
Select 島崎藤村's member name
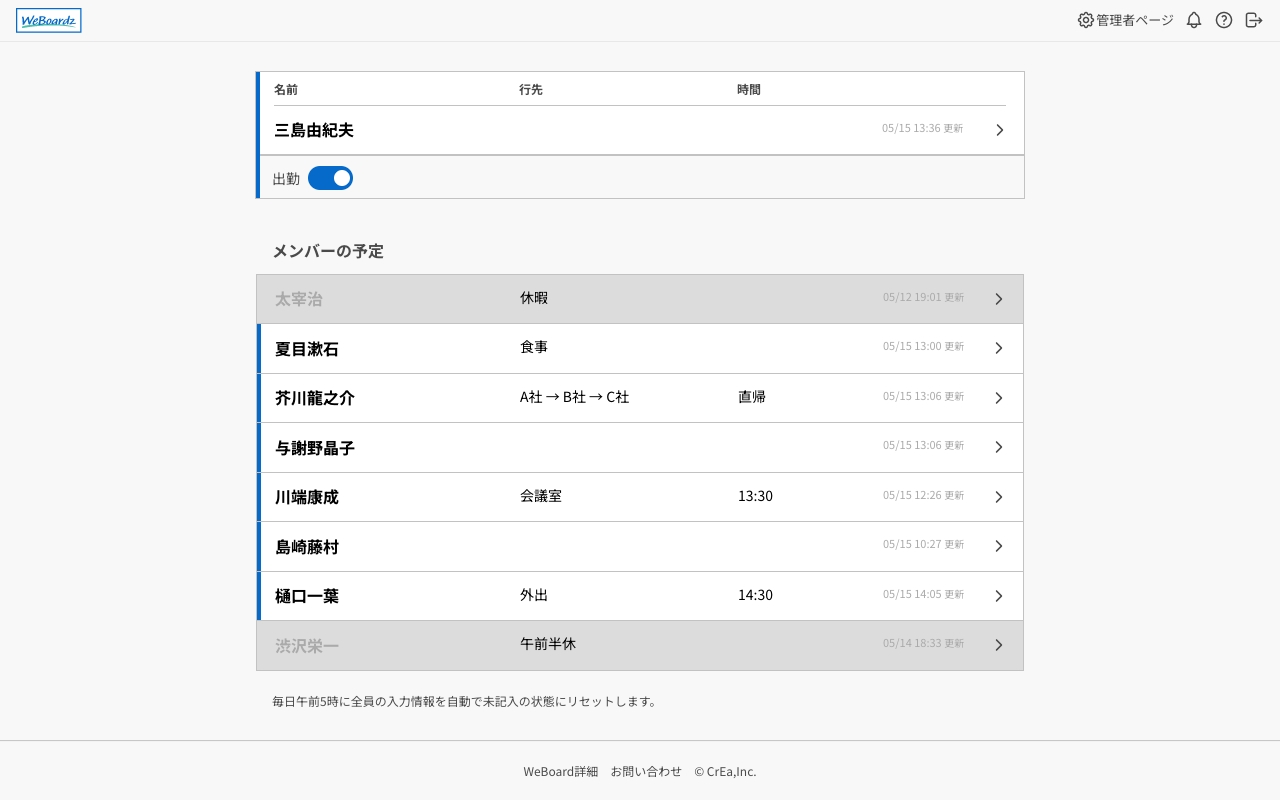pyautogui.click(x=307, y=547)
